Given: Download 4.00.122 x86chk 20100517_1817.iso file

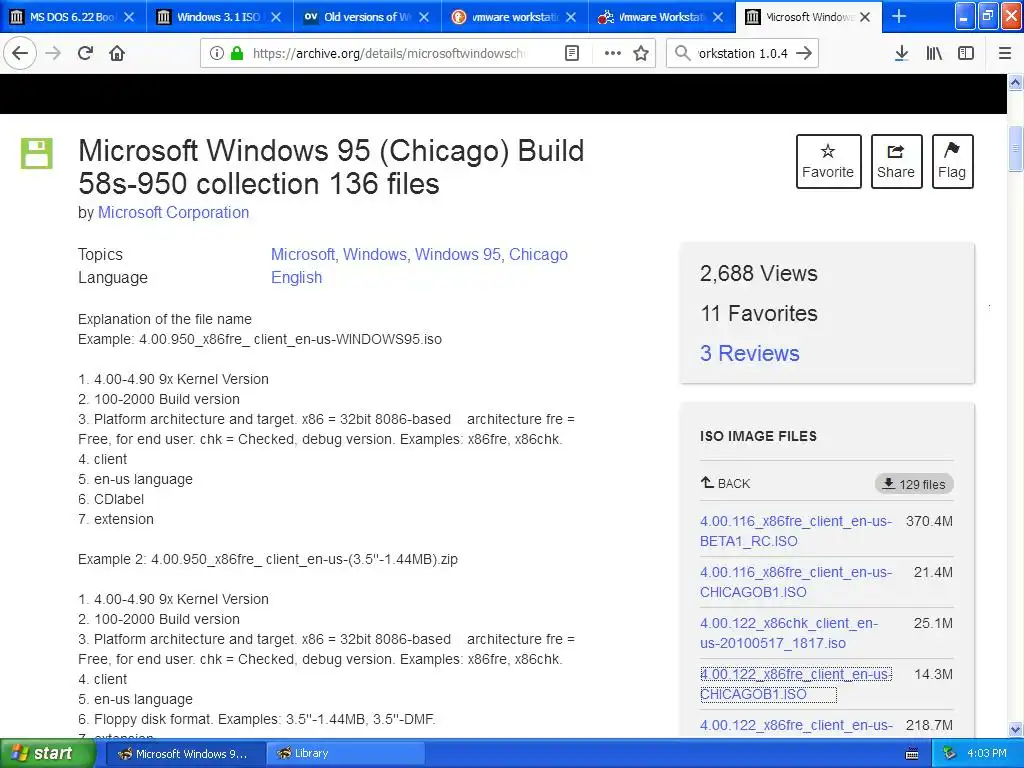Looking at the screenshot, I should pyautogui.click(x=789, y=633).
